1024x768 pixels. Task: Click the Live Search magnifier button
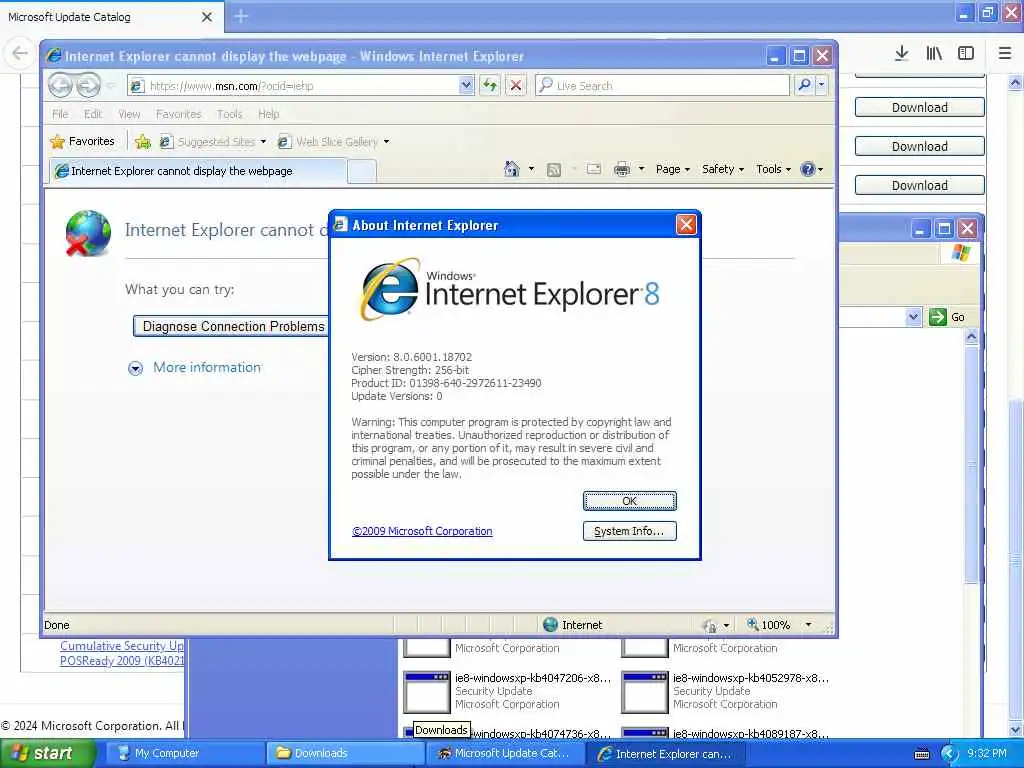click(805, 85)
